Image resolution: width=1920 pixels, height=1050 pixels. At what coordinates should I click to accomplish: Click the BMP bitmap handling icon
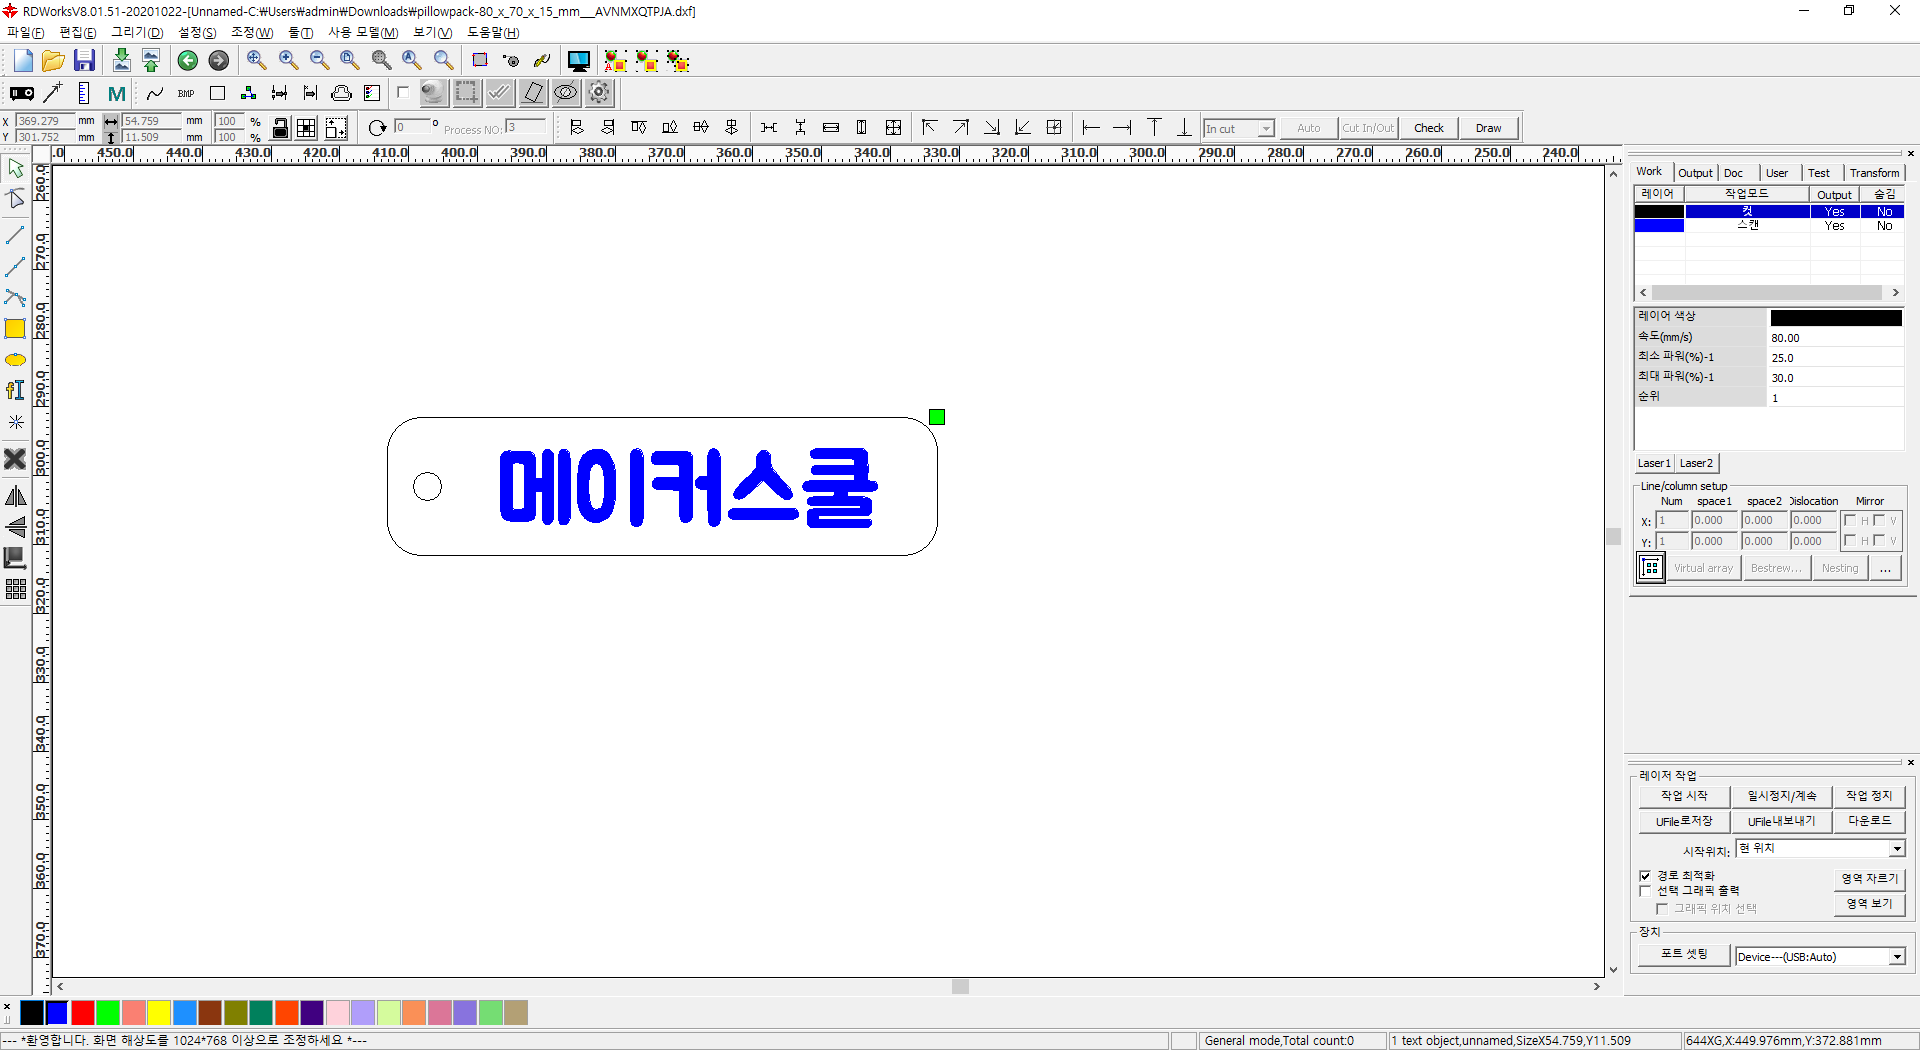click(x=186, y=93)
